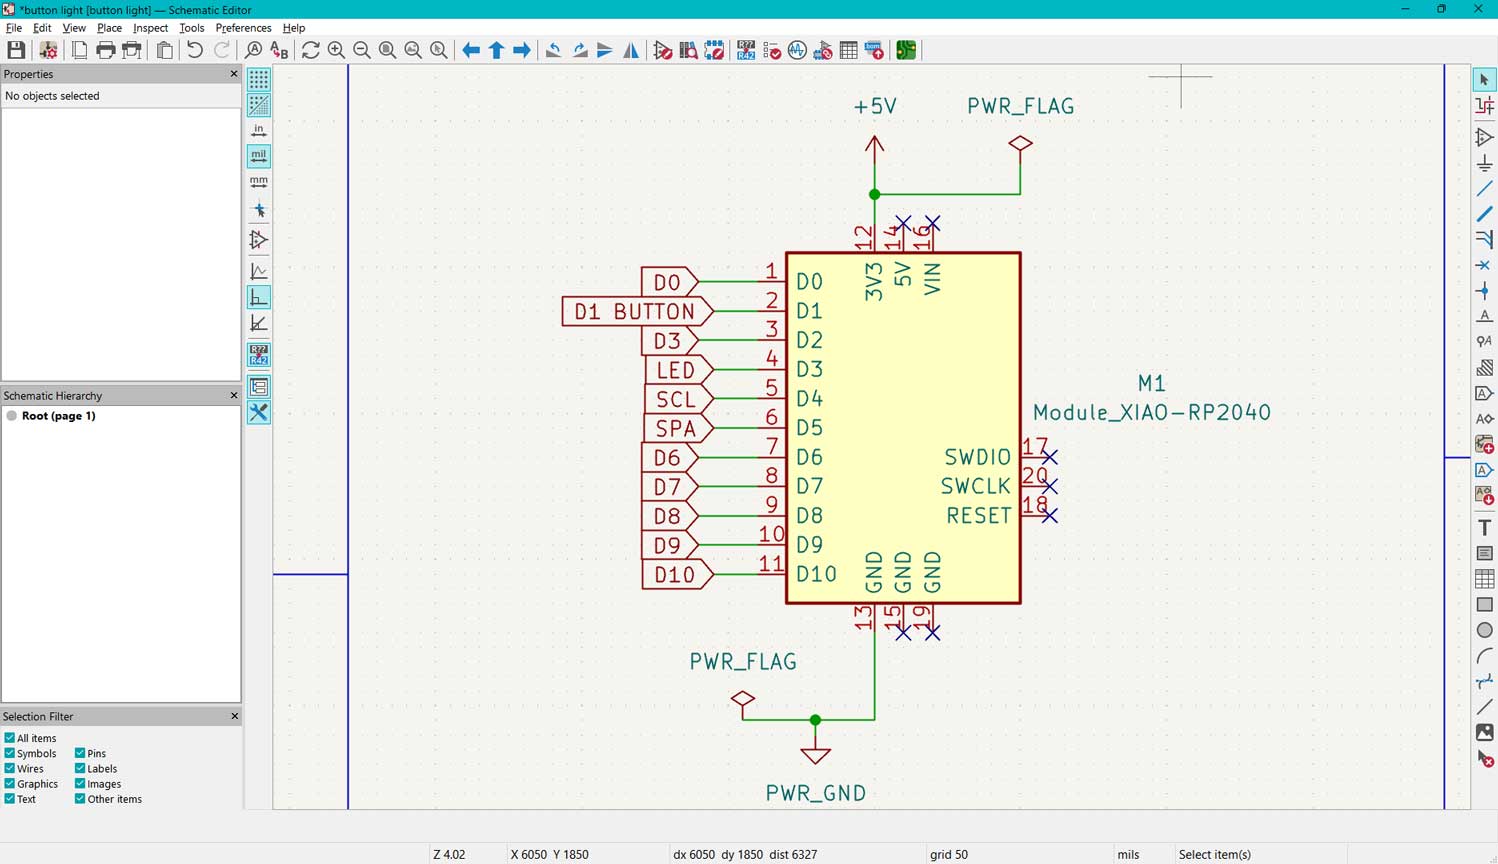Uncheck Wires in the Selection Filter
The width and height of the screenshot is (1498, 864).
pos(9,768)
